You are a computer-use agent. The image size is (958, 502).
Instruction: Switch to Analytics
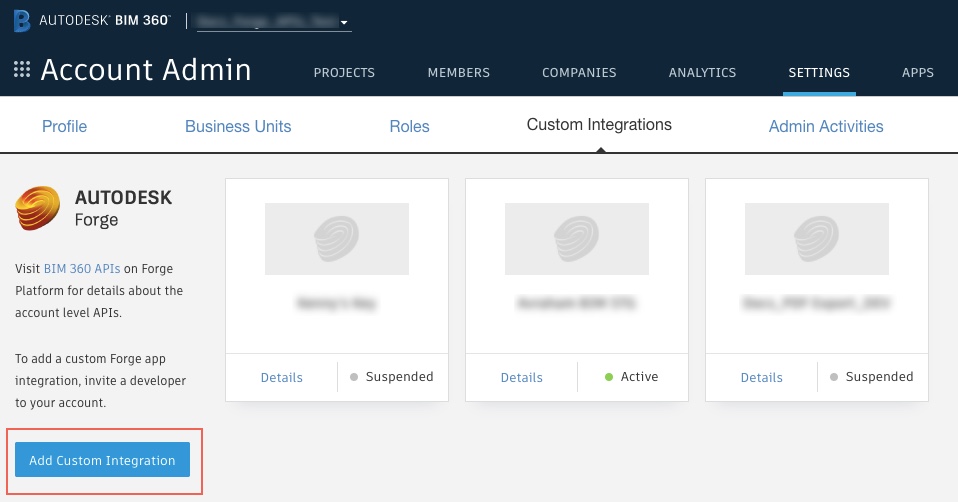[702, 73]
